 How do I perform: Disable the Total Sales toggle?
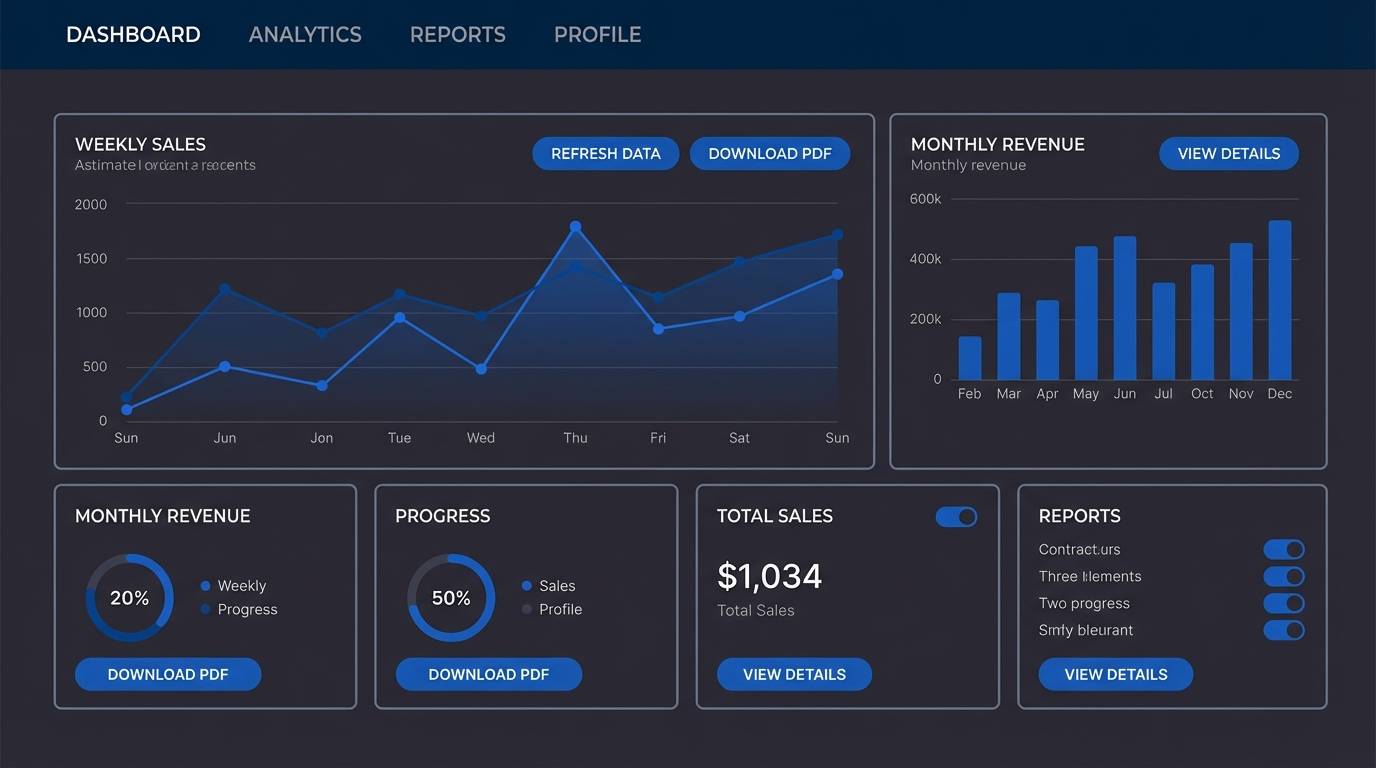956,516
